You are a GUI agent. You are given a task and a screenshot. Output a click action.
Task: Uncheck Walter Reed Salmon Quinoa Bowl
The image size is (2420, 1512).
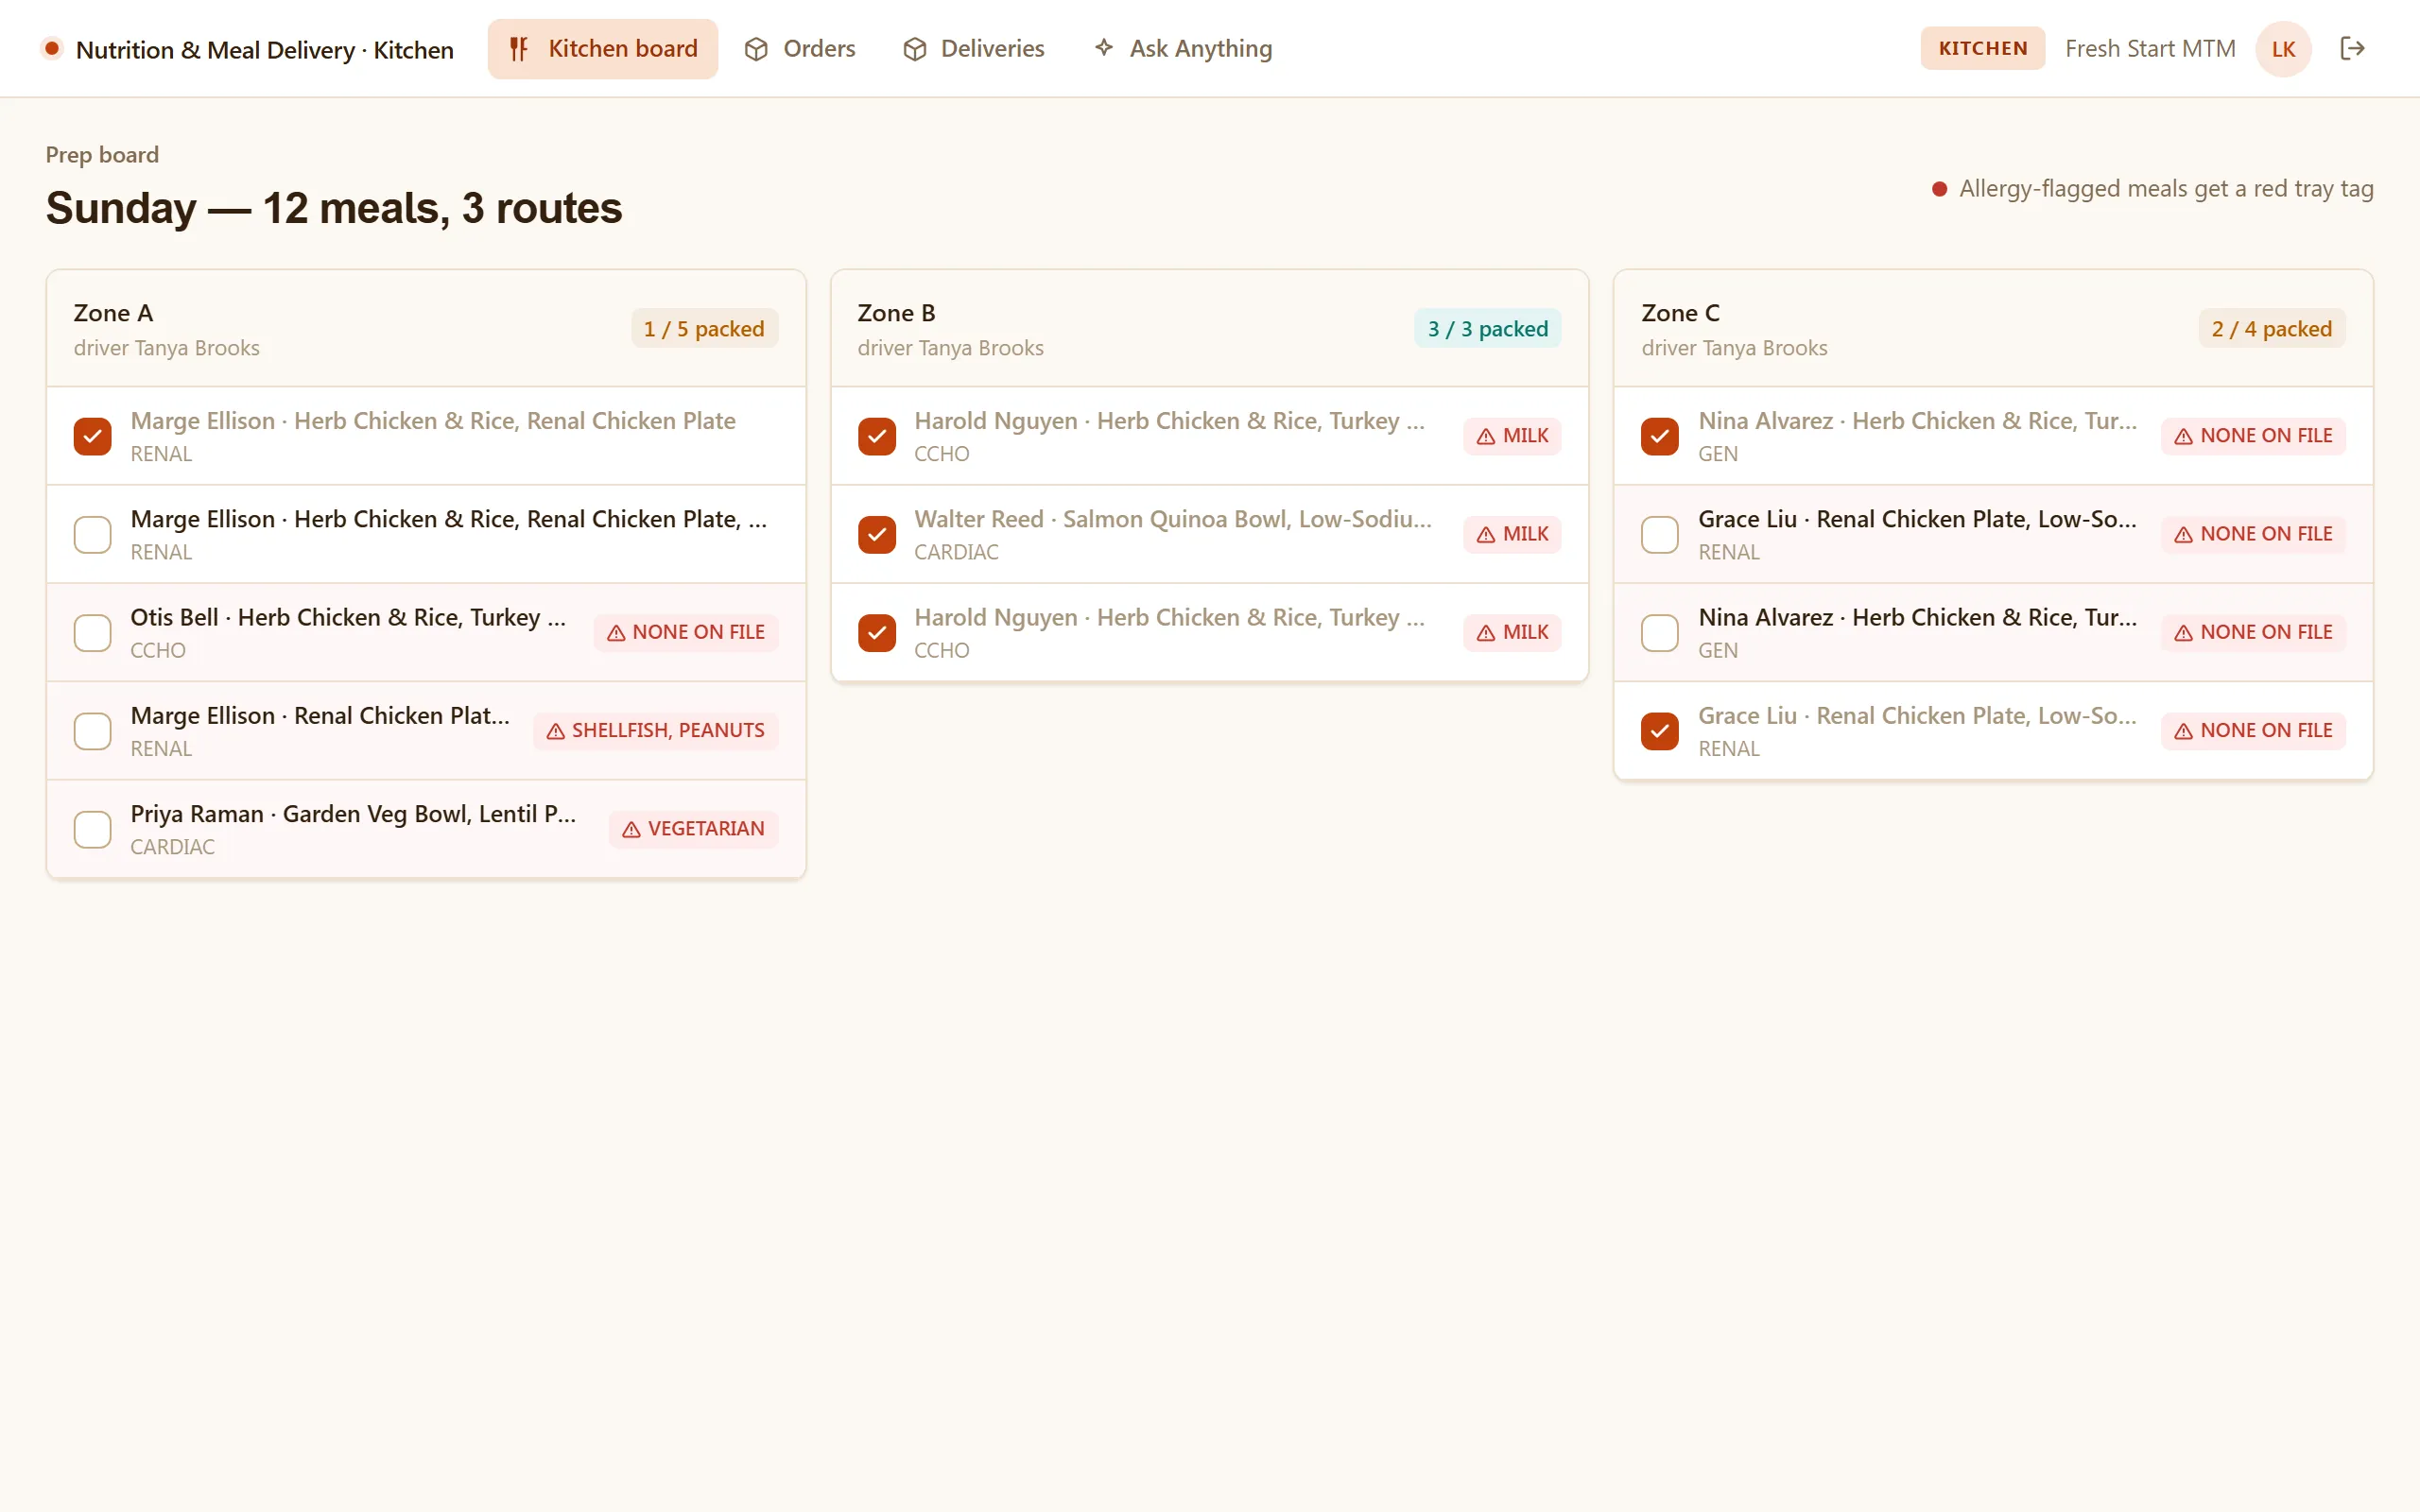(x=876, y=535)
